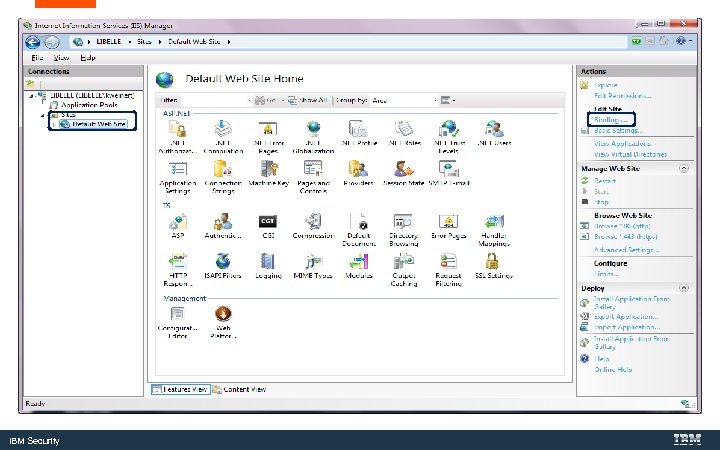Screen dimensions: 720x450
Task: Browse the site on port 80 http
Action: 622,226
